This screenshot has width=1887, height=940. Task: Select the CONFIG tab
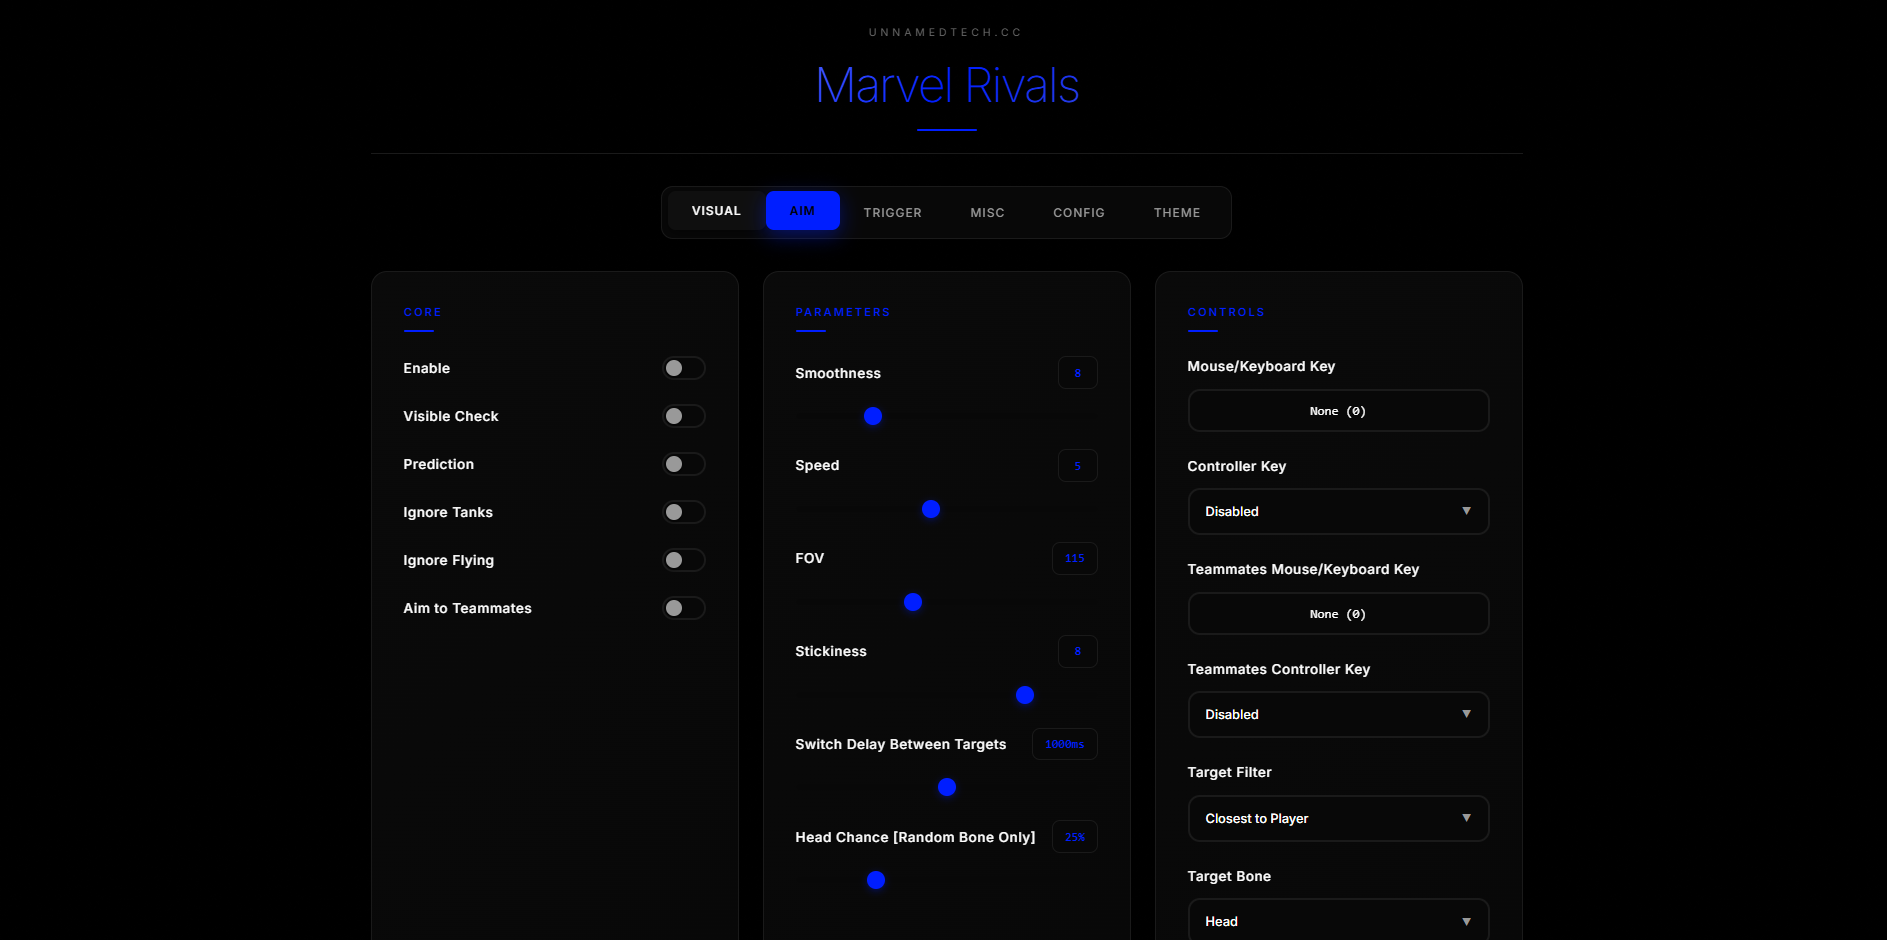coord(1078,213)
